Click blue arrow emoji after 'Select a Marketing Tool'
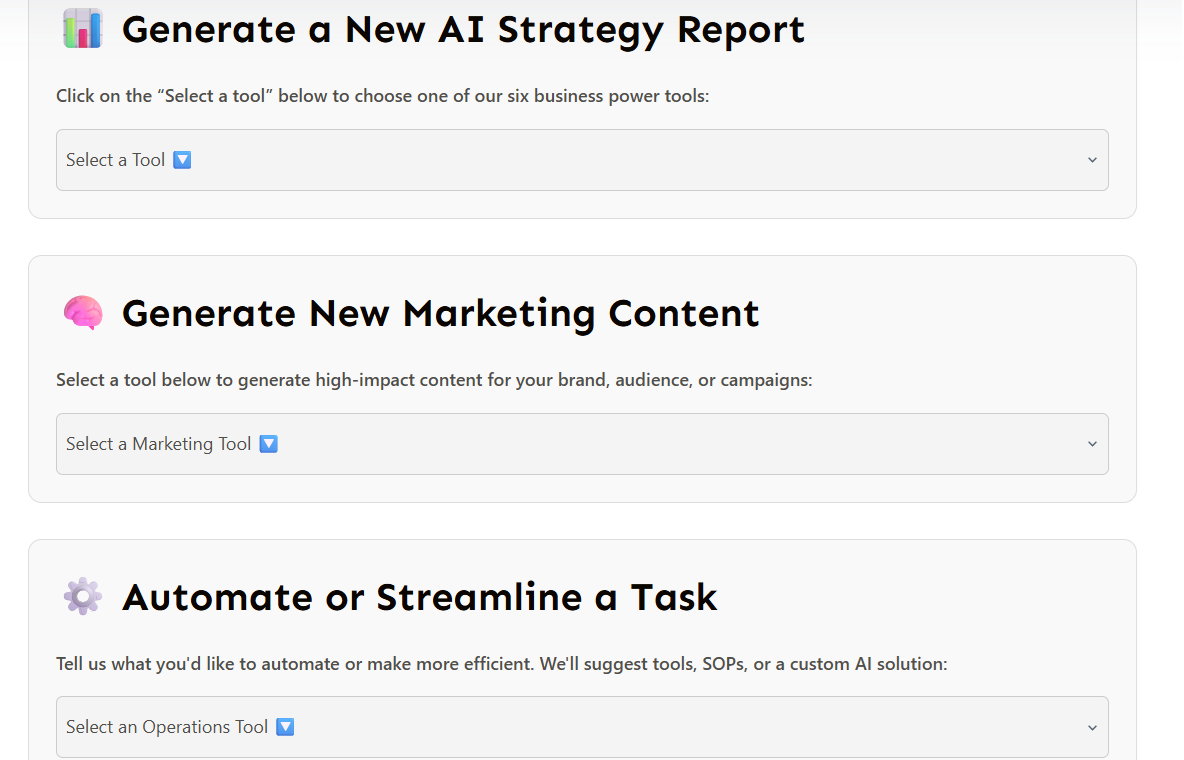Screen dimensions: 1184x760 [x=268, y=444]
